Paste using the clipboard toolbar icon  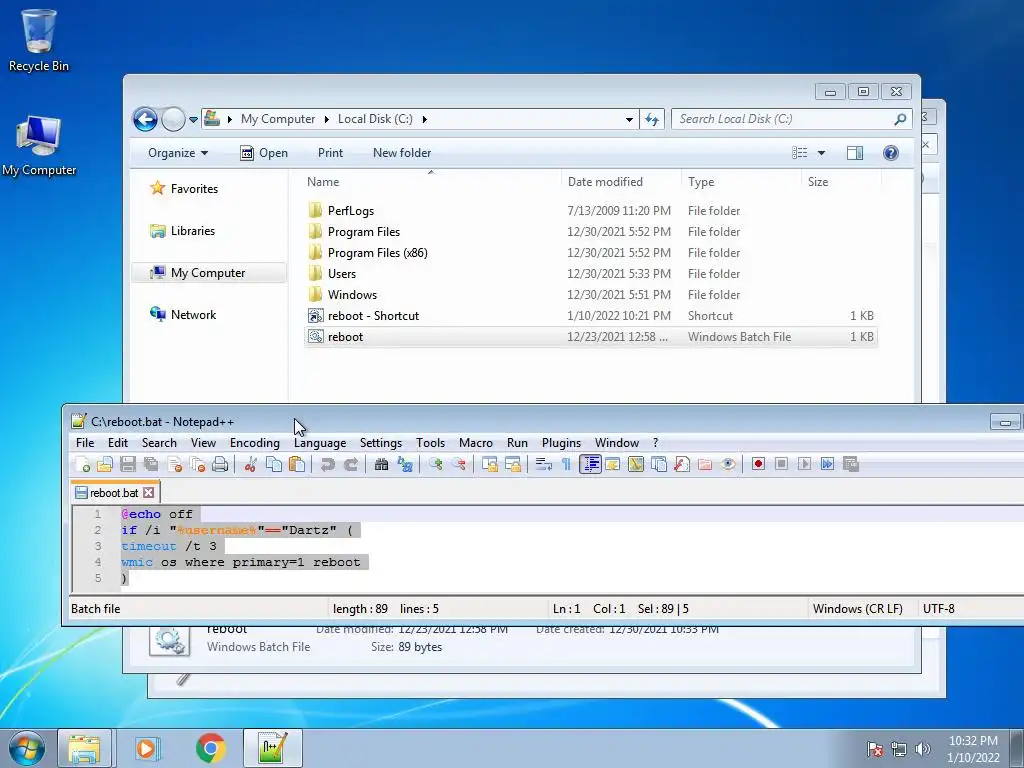pos(296,464)
